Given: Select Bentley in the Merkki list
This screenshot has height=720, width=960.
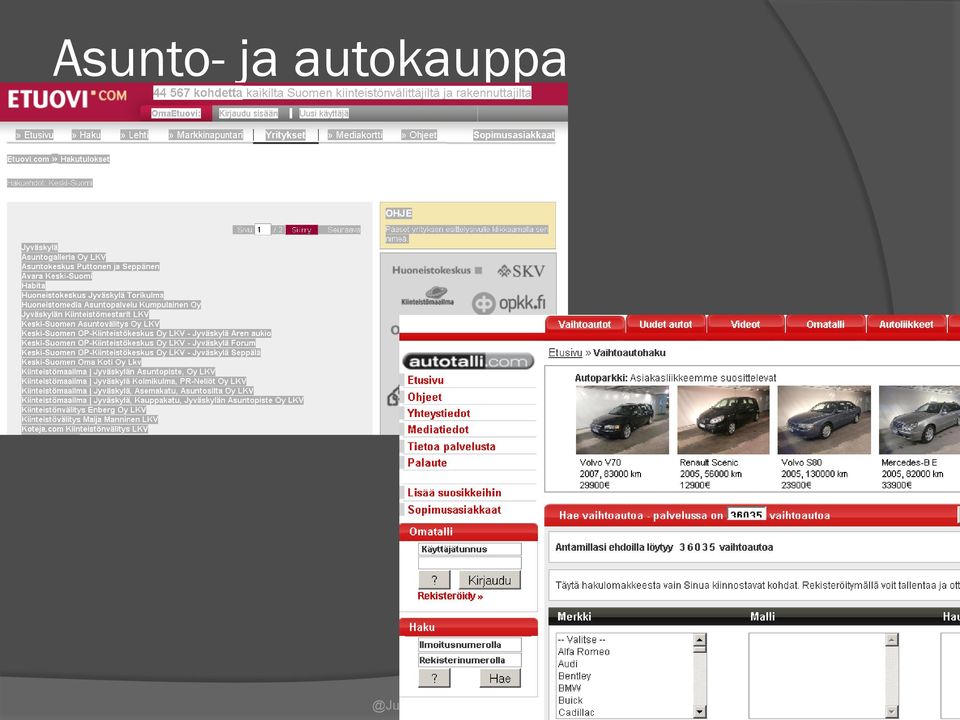Looking at the screenshot, I should (574, 676).
